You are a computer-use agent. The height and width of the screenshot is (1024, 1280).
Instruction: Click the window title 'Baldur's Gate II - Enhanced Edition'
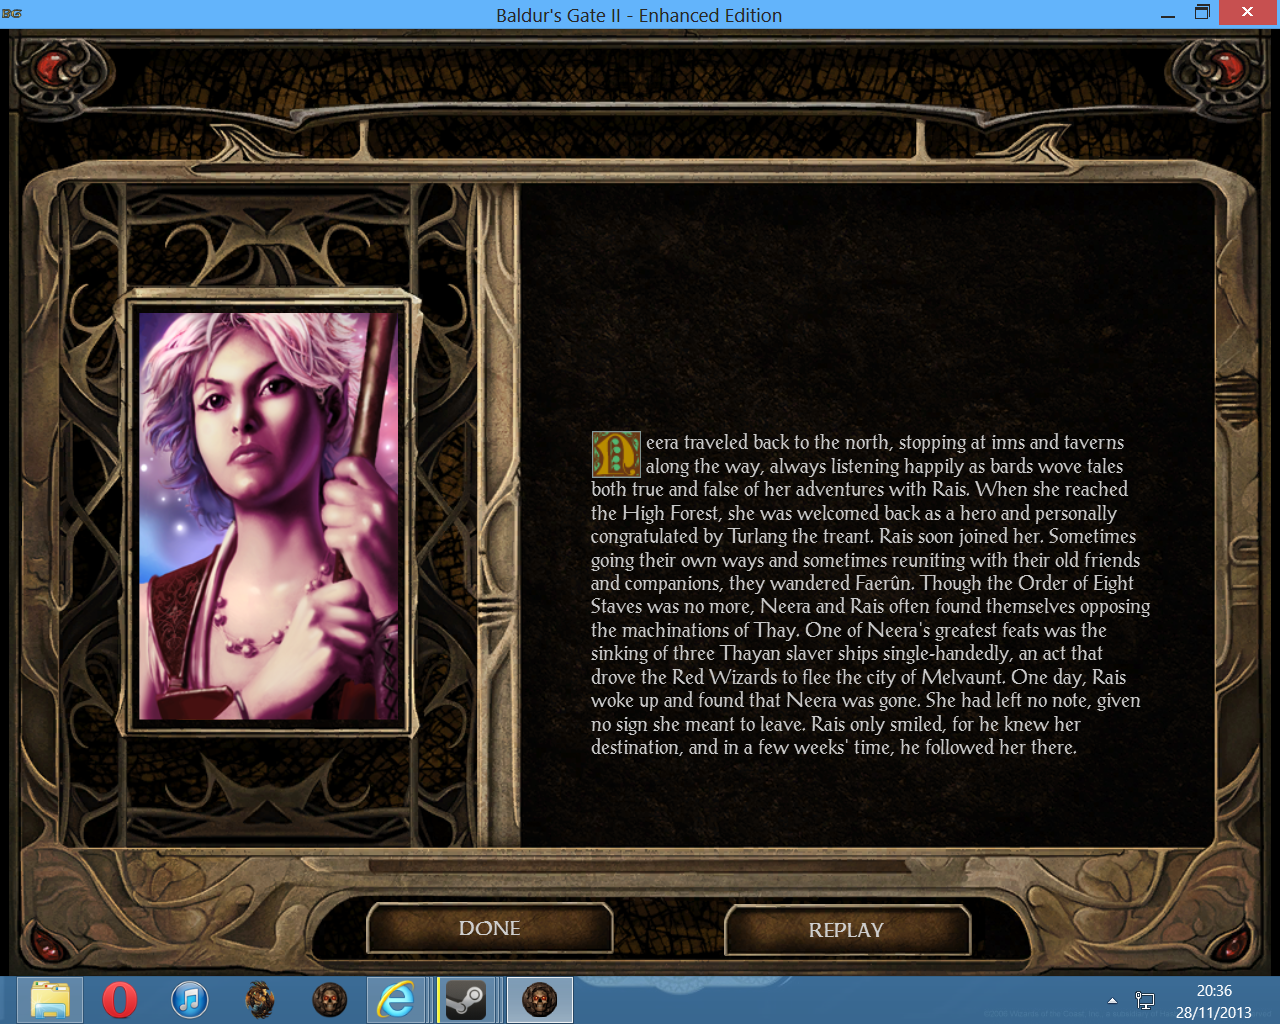[639, 15]
